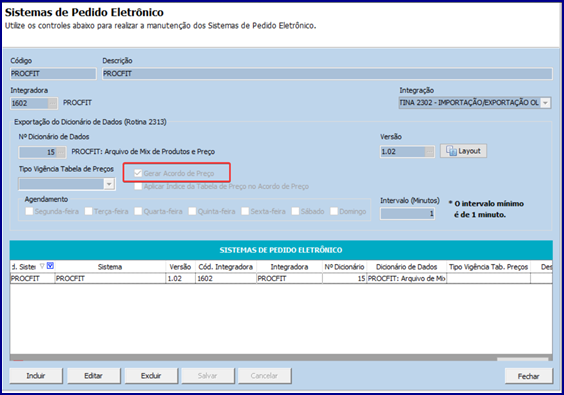
Task: Select grid cell 'PROCFIT: Arquivo de Mix'
Action: coord(406,278)
